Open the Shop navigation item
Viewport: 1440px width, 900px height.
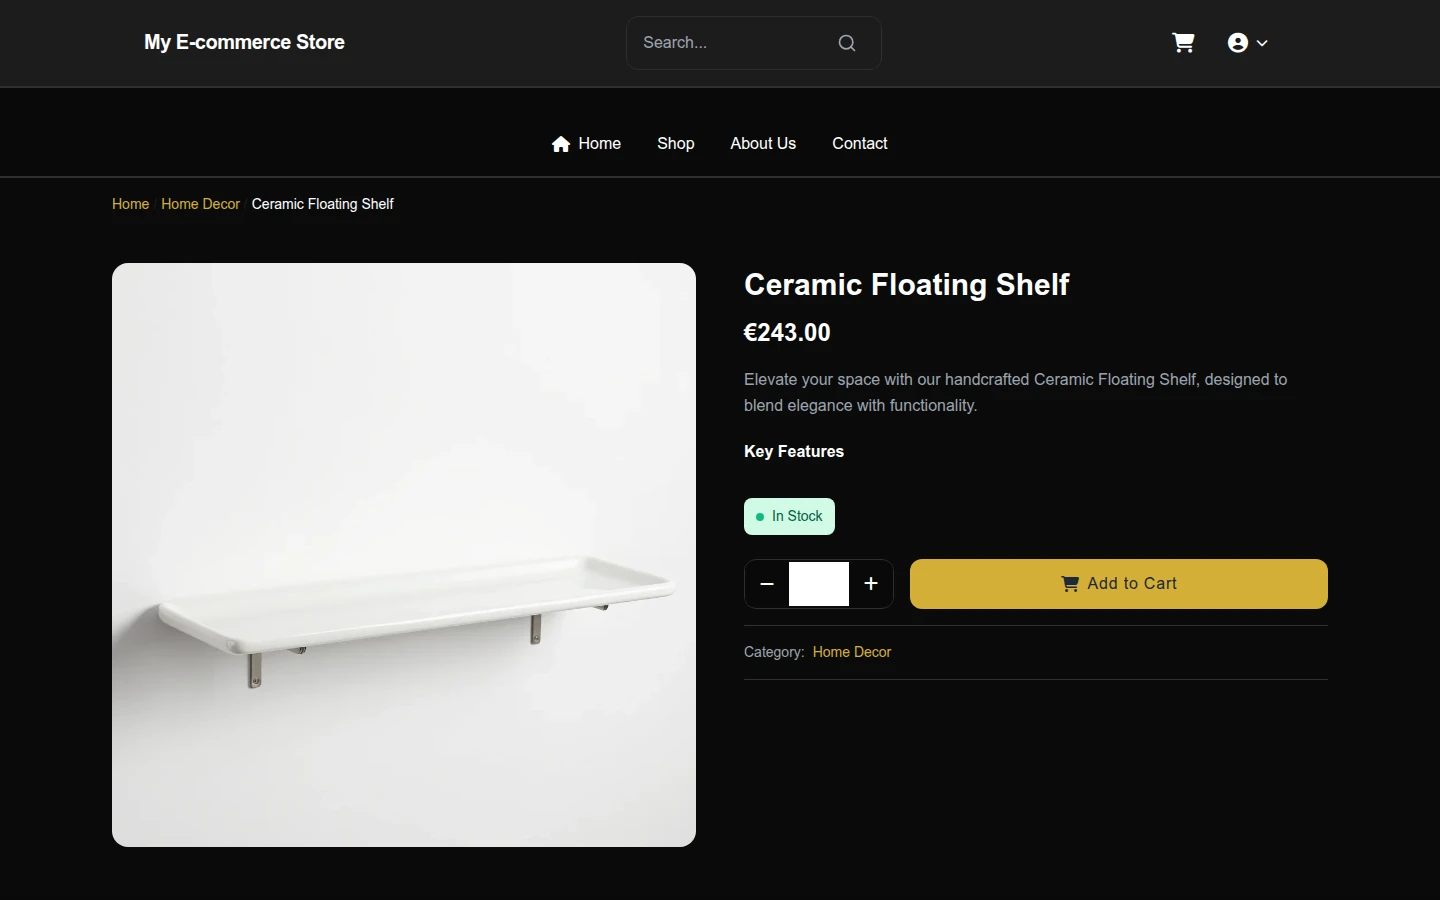click(676, 144)
